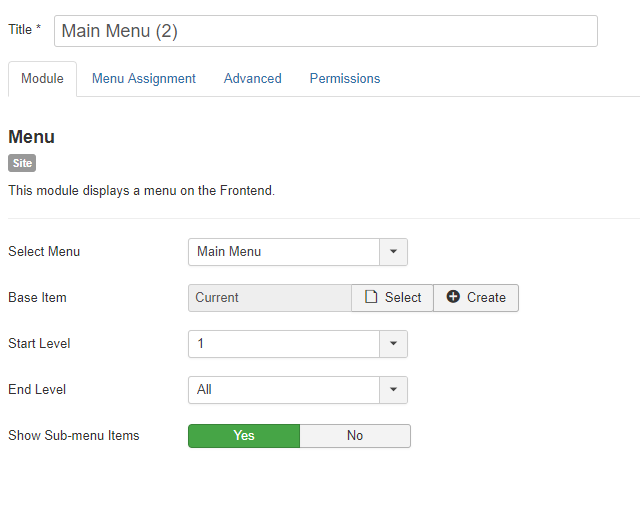
Task: Click the gray Site badge
Action: (x=22, y=163)
